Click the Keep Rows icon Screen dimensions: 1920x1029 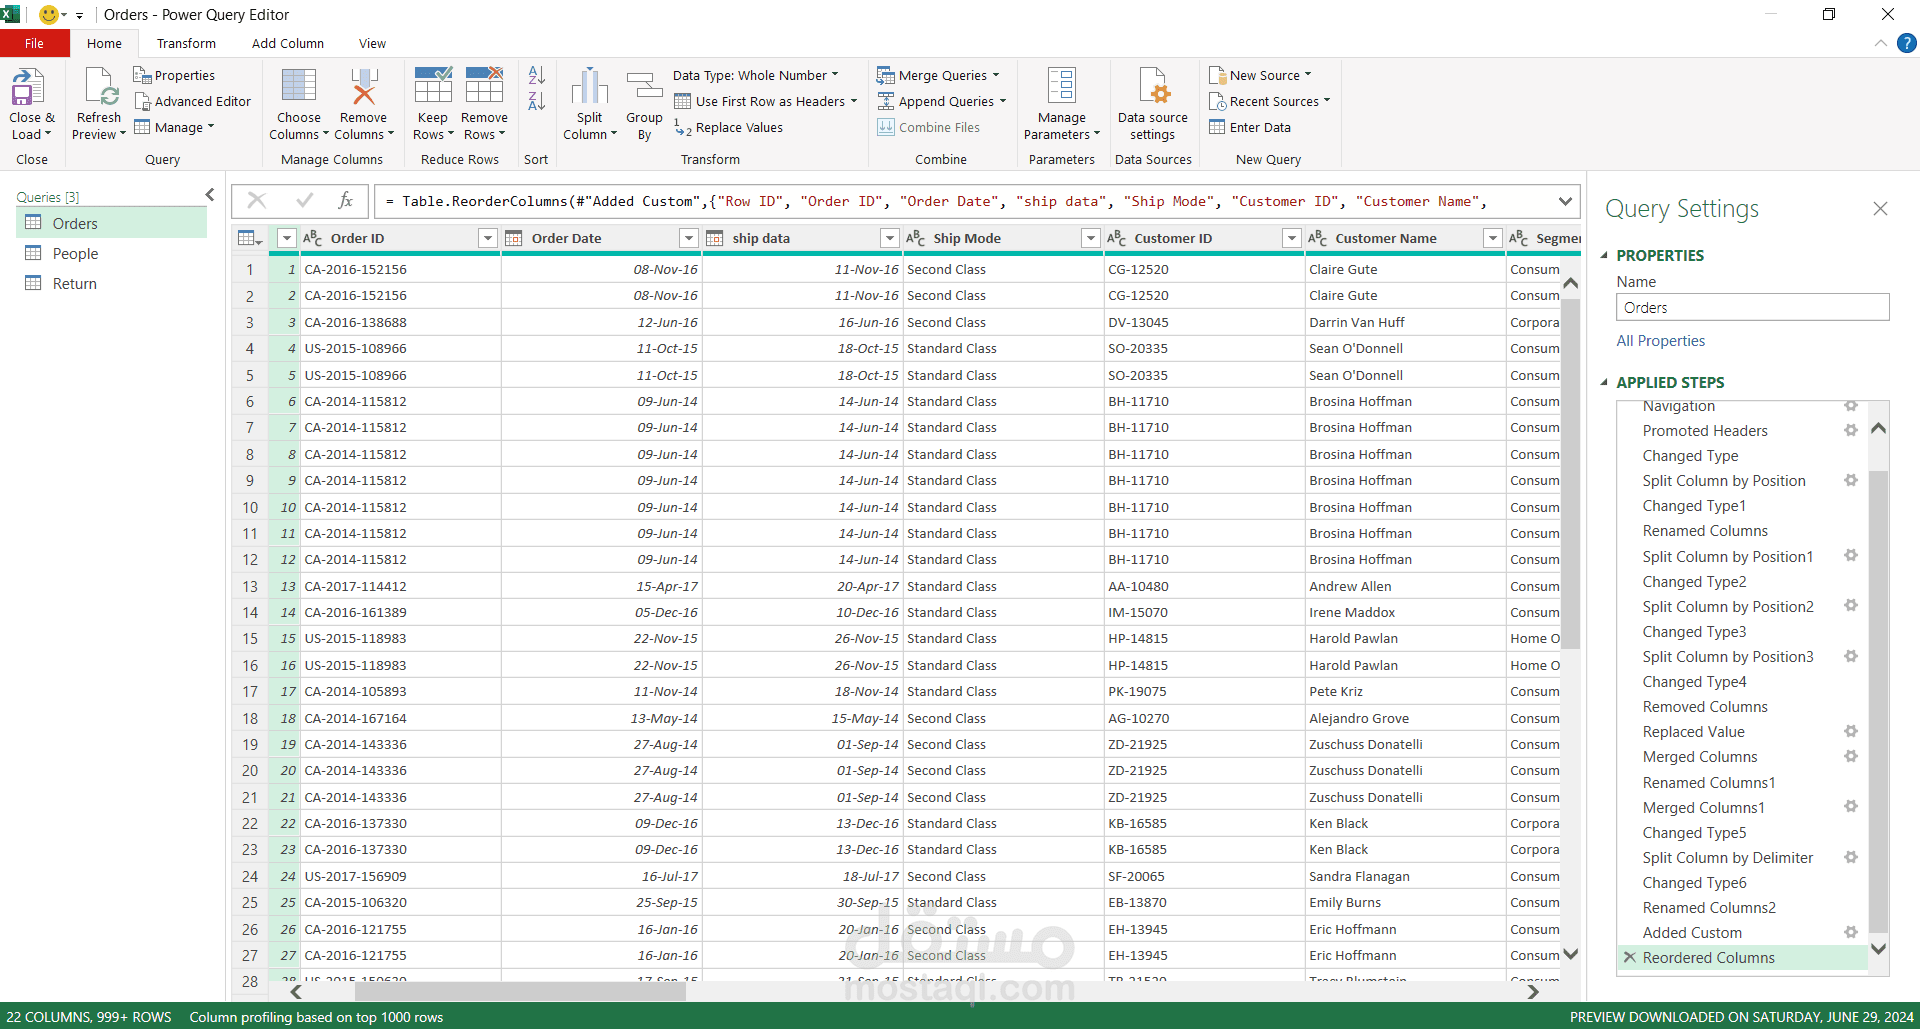pos(433,86)
